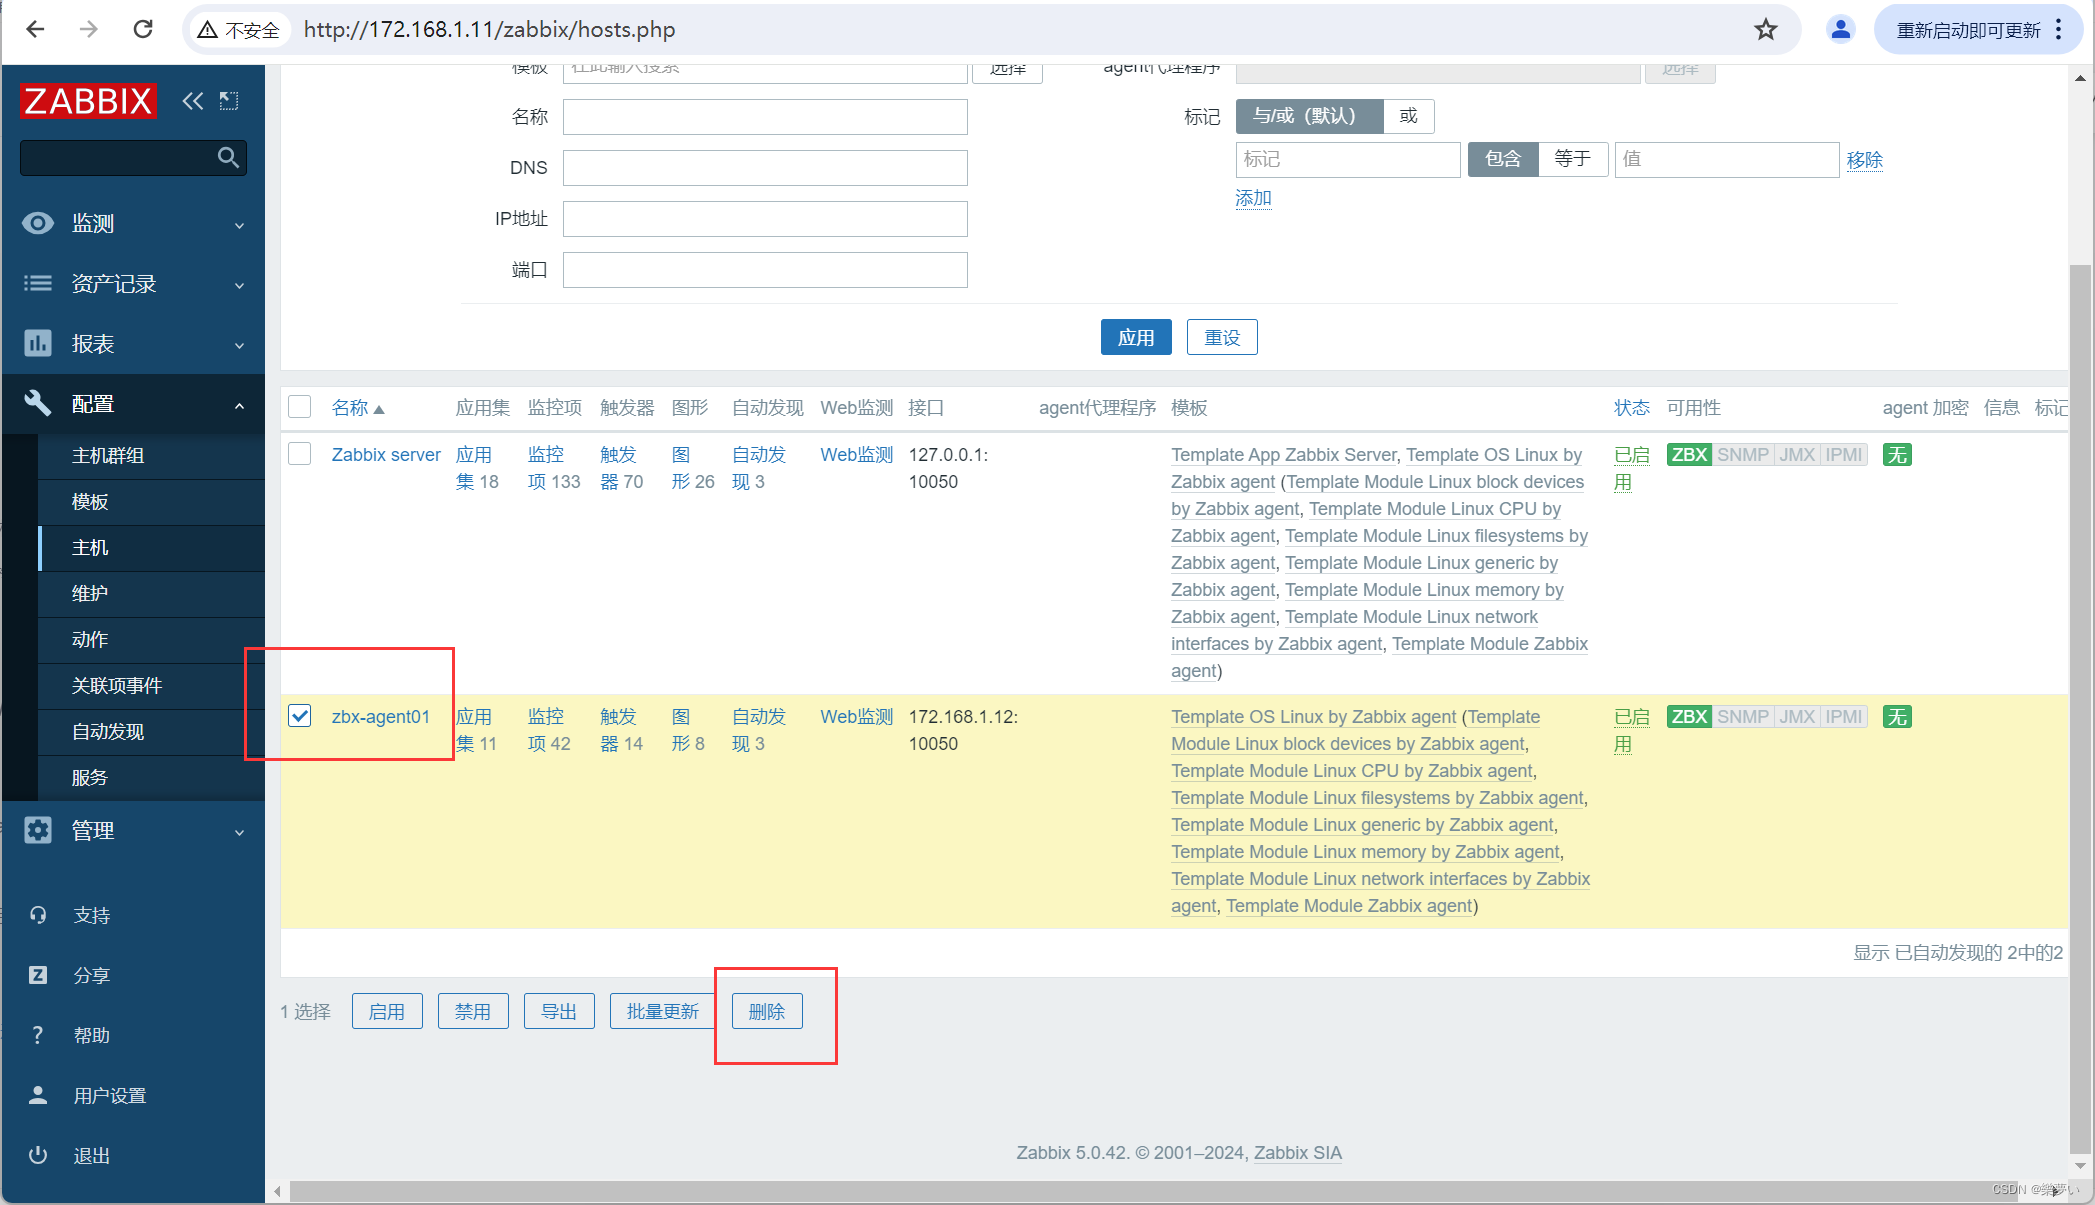2095x1205 pixels.
Task: Click the 分享 (Share) icon in sidebar
Action: coord(38,975)
